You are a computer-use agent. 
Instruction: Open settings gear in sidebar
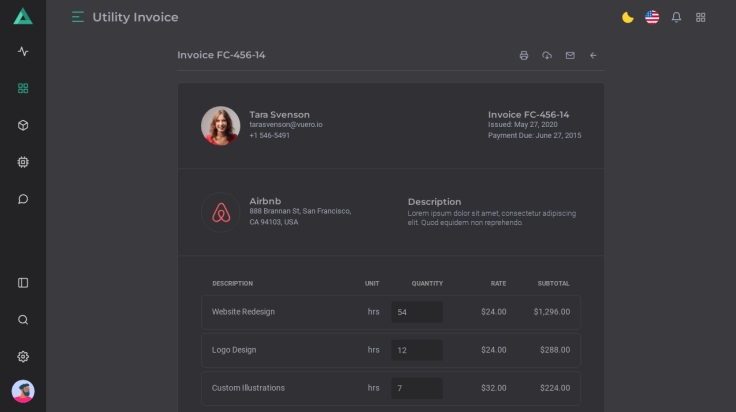point(23,357)
